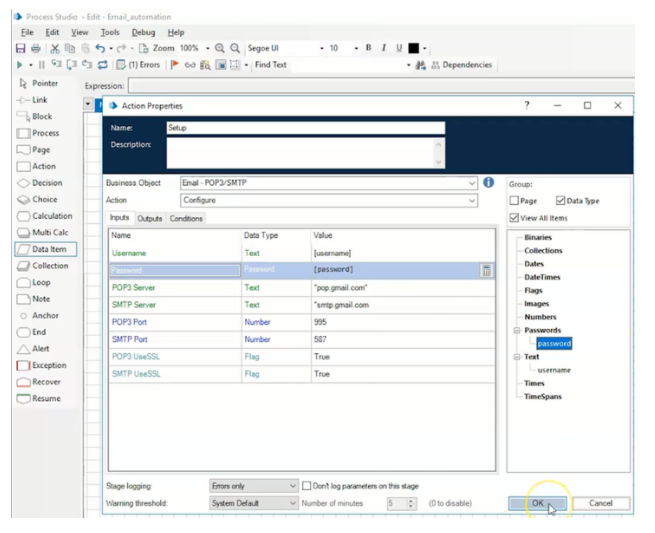This screenshot has width=655, height=533.
Task: Open the Stage logging dropdown
Action: point(292,486)
